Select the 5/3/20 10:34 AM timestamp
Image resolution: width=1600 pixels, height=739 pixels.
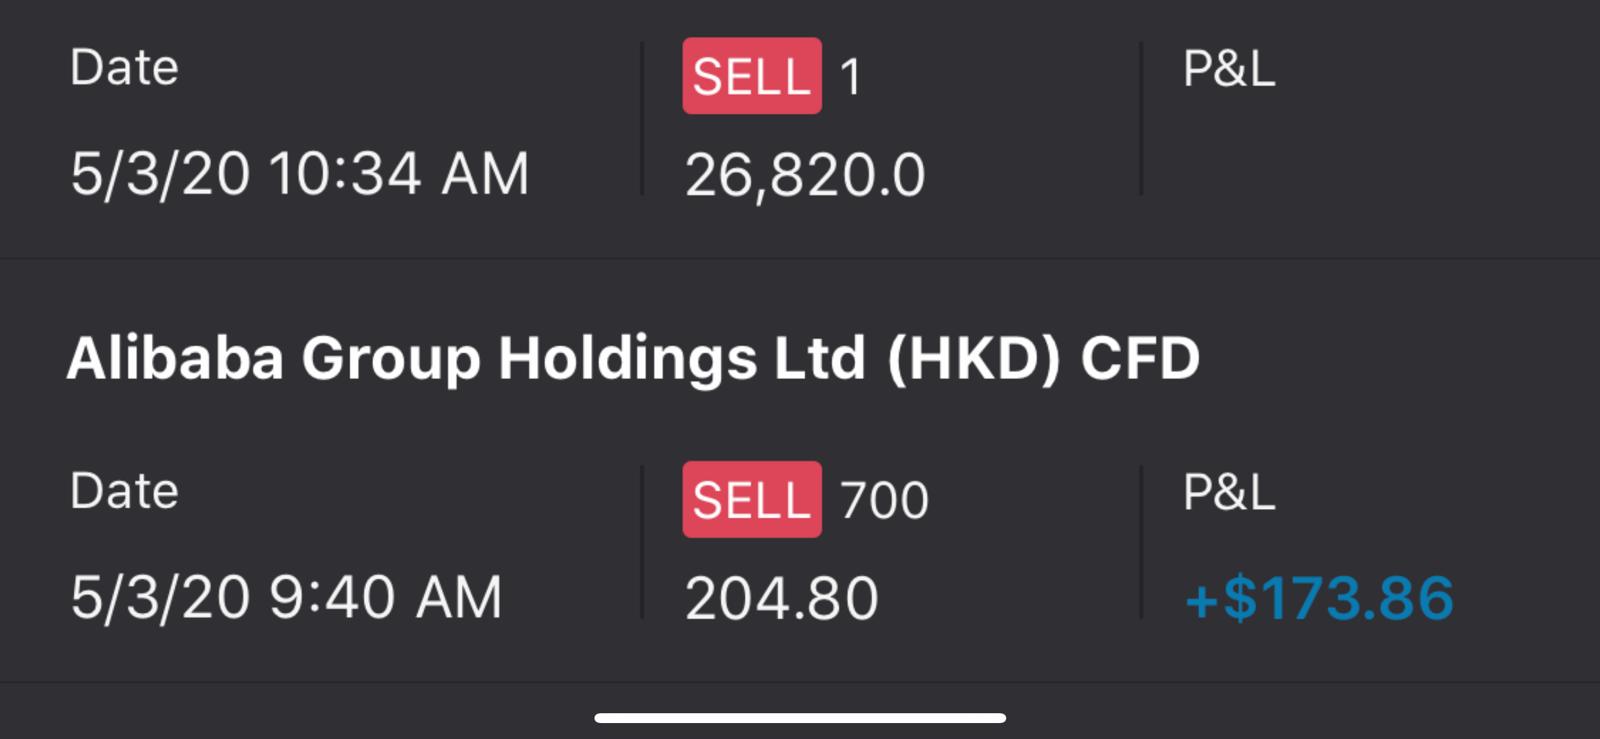click(299, 174)
